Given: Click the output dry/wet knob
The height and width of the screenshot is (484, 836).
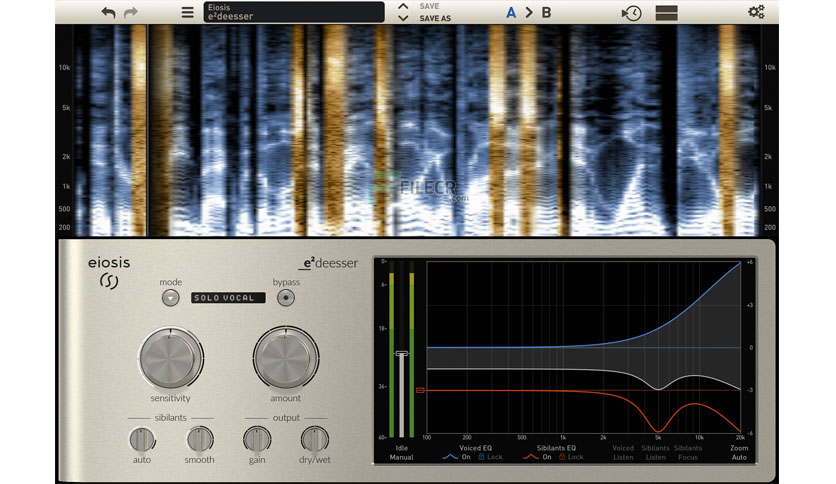Looking at the screenshot, I should pos(315,440).
